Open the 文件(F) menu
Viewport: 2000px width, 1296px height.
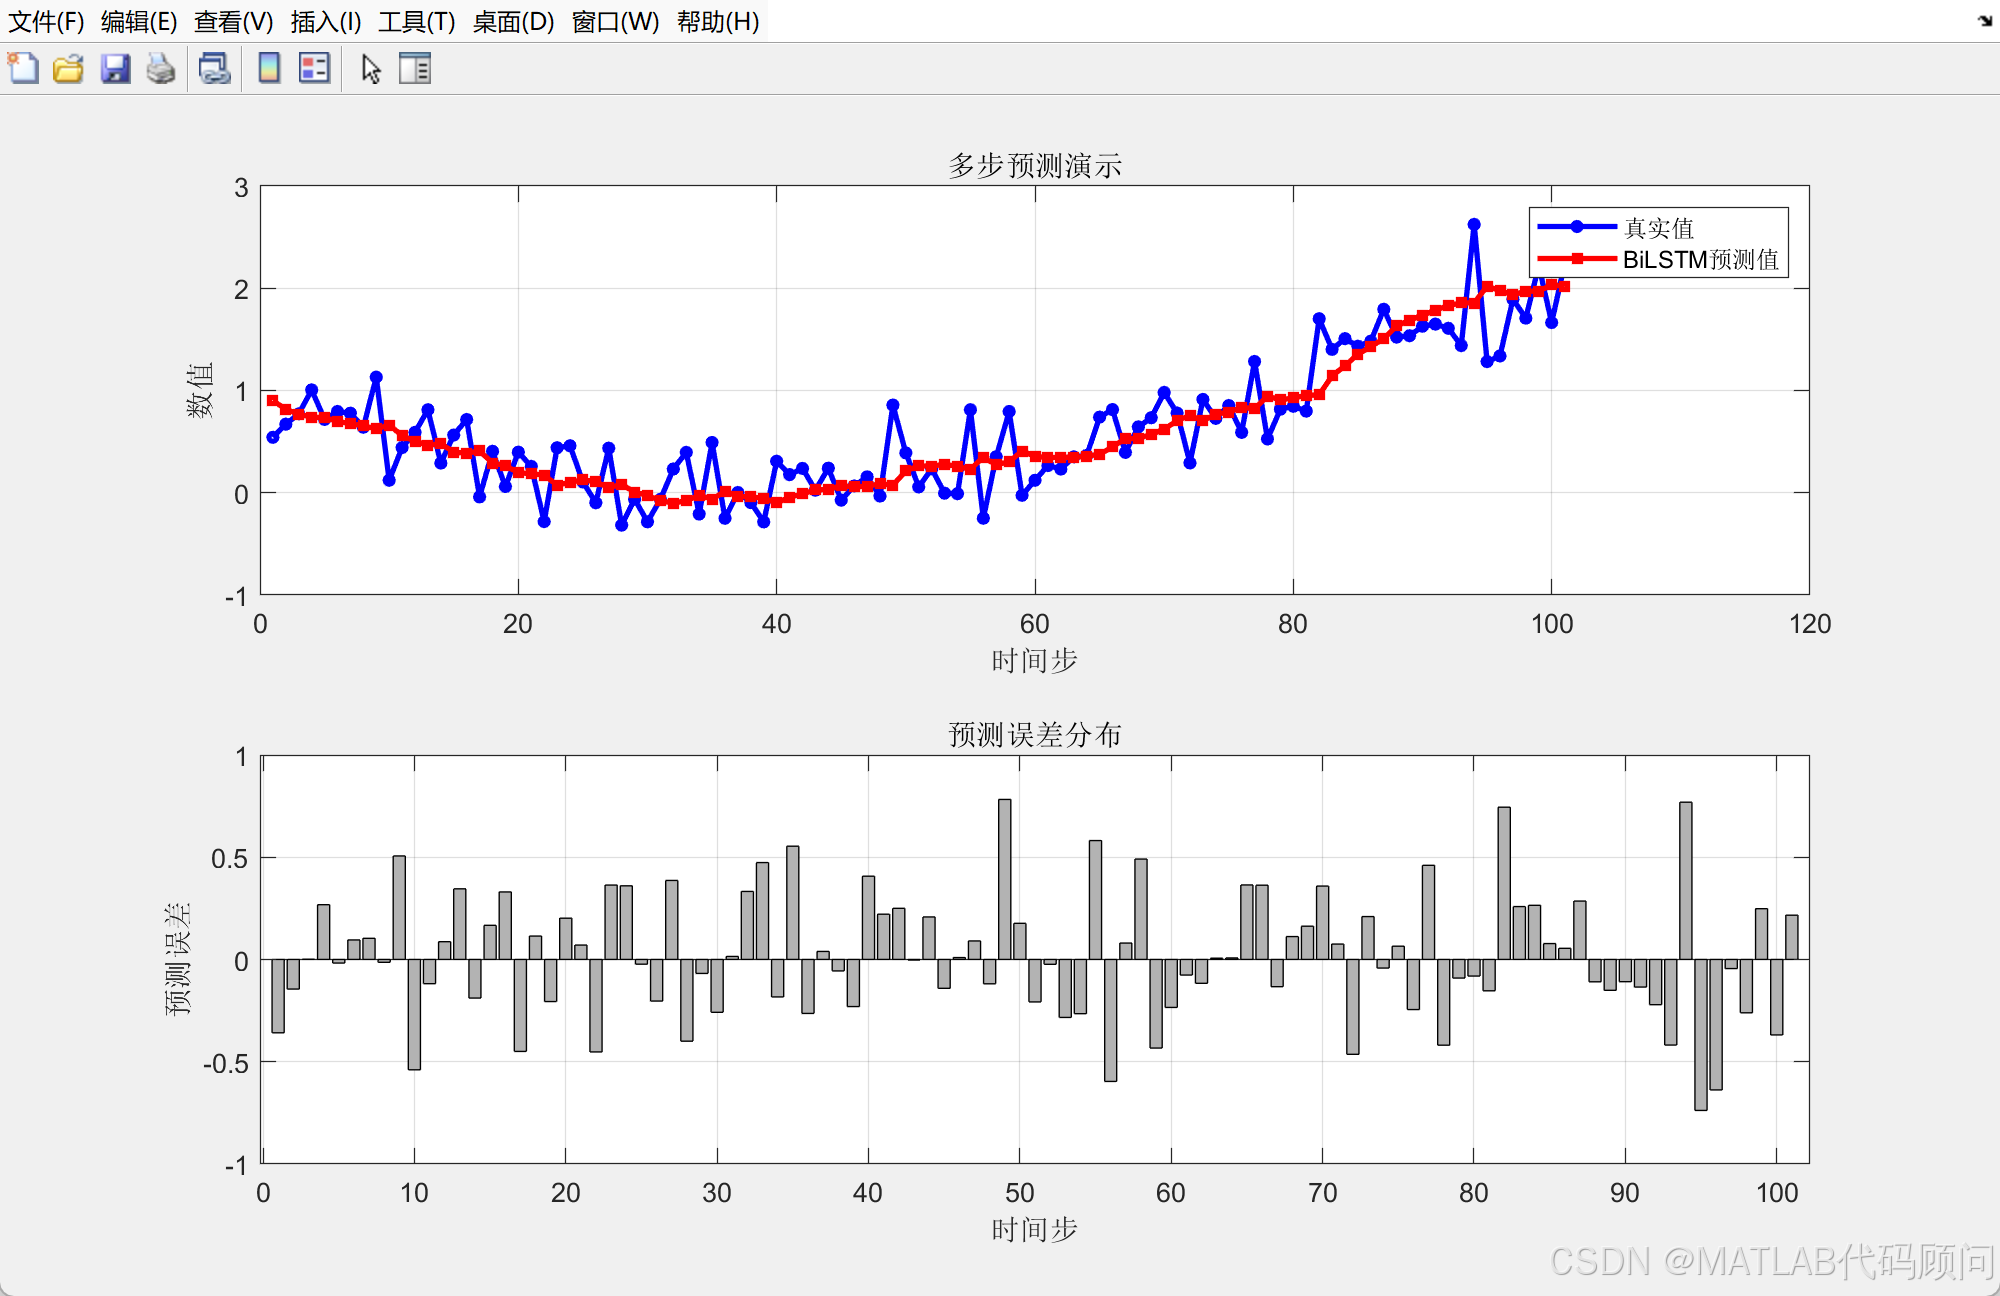(x=46, y=21)
